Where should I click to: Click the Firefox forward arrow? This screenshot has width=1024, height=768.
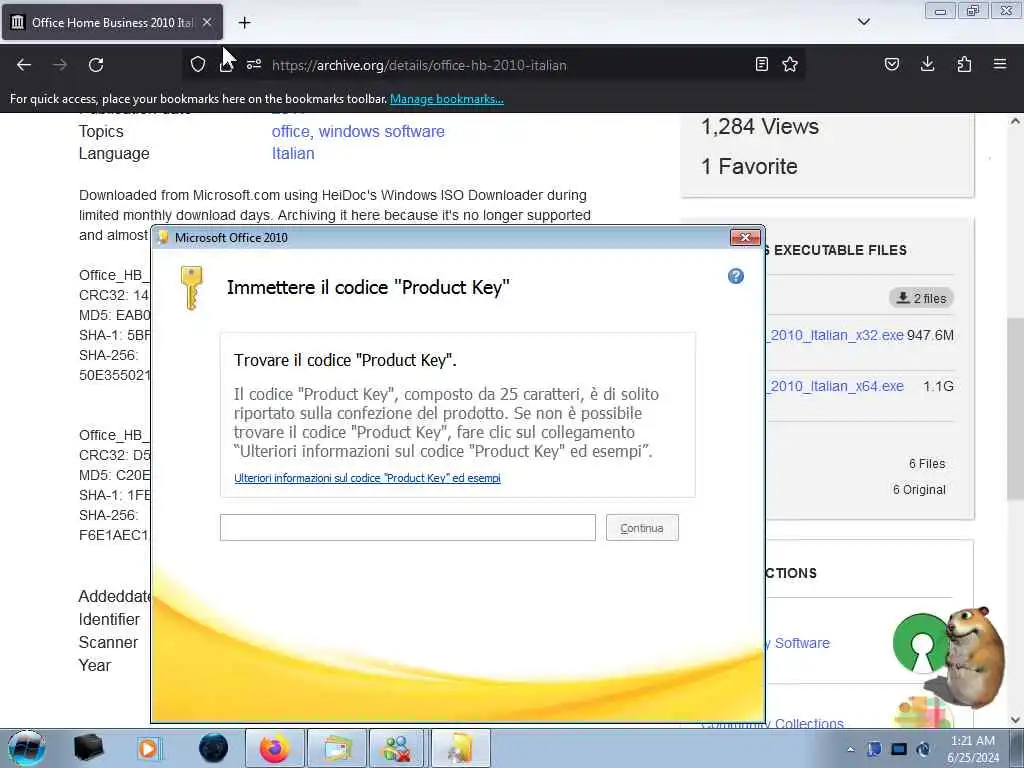[60, 65]
